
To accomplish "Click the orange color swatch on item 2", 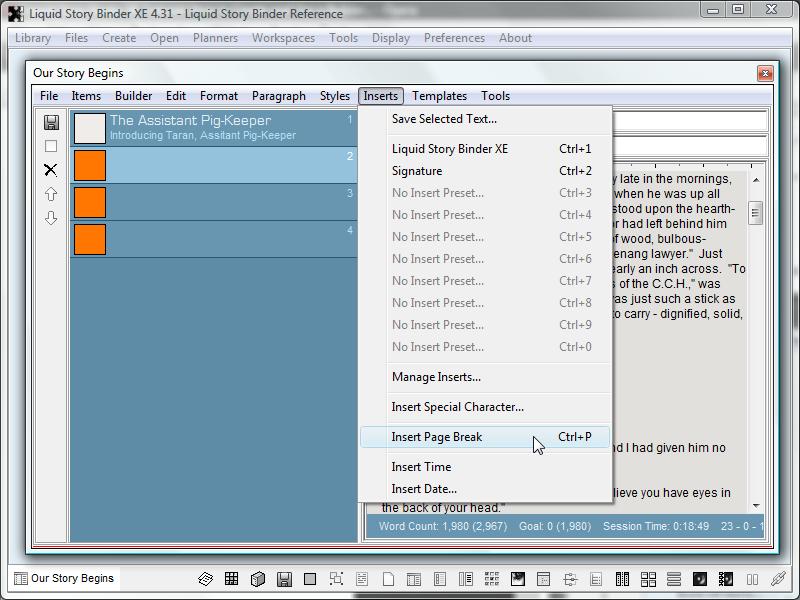I will (x=90, y=165).
